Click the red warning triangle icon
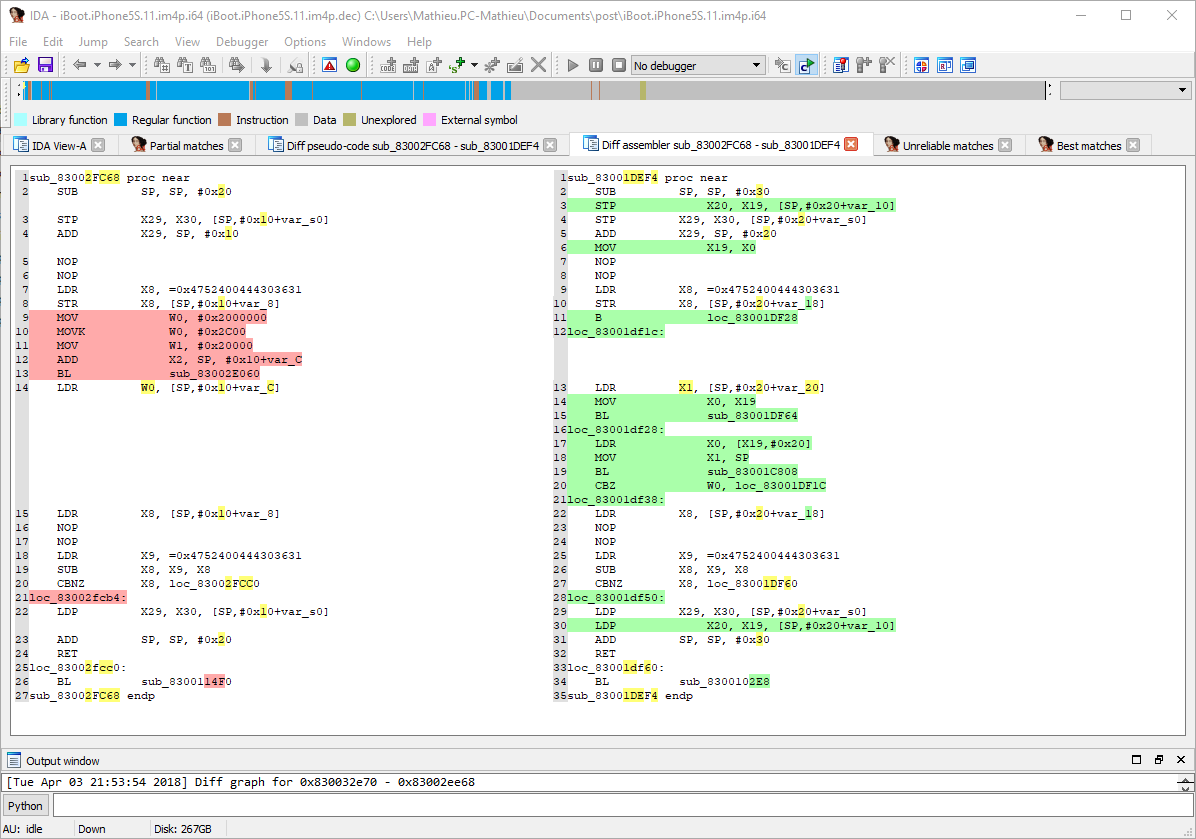Viewport: 1196px width, 839px height. [330, 65]
